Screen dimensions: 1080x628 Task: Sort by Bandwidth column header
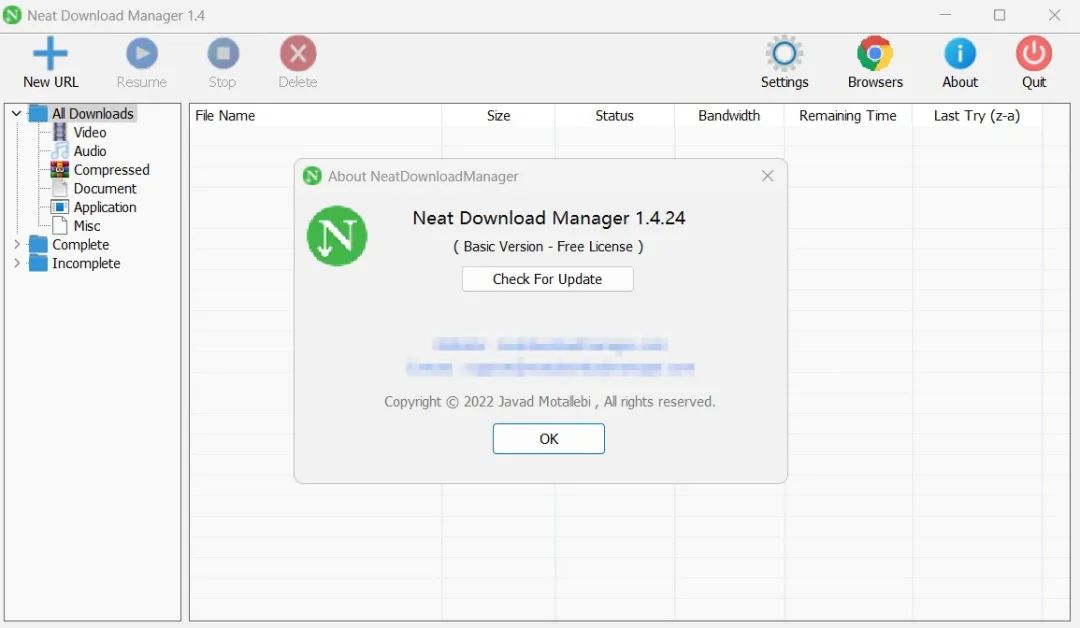click(x=729, y=116)
